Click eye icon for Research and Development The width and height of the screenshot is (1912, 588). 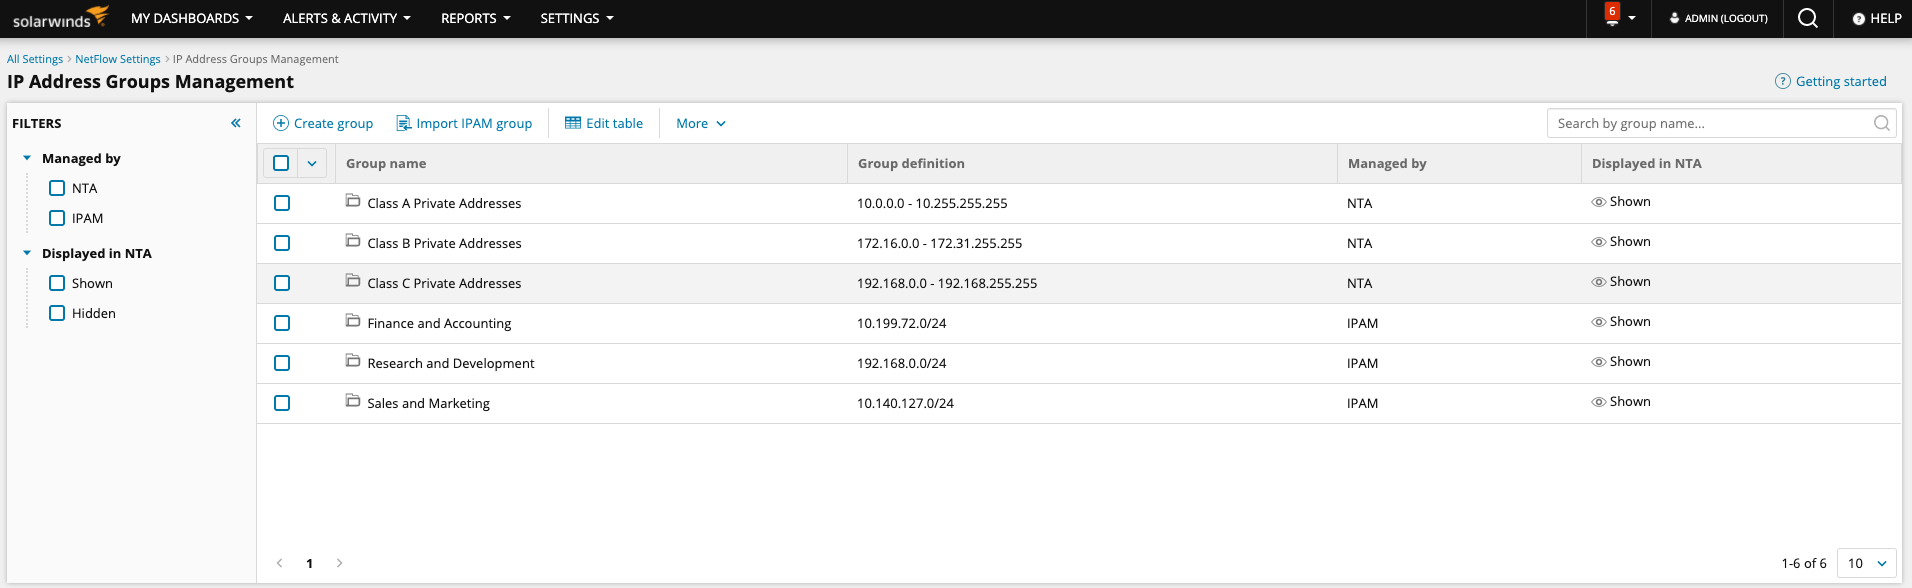pos(1599,362)
